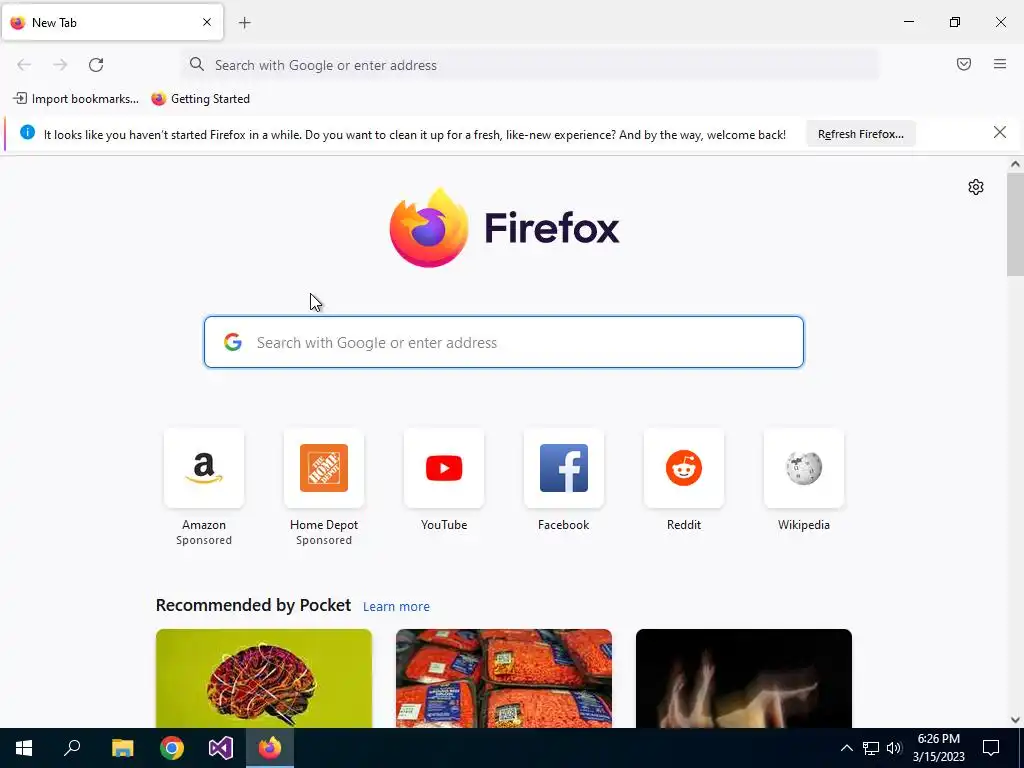The height and width of the screenshot is (768, 1024).
Task: Open the network tray icon
Action: coord(871,748)
